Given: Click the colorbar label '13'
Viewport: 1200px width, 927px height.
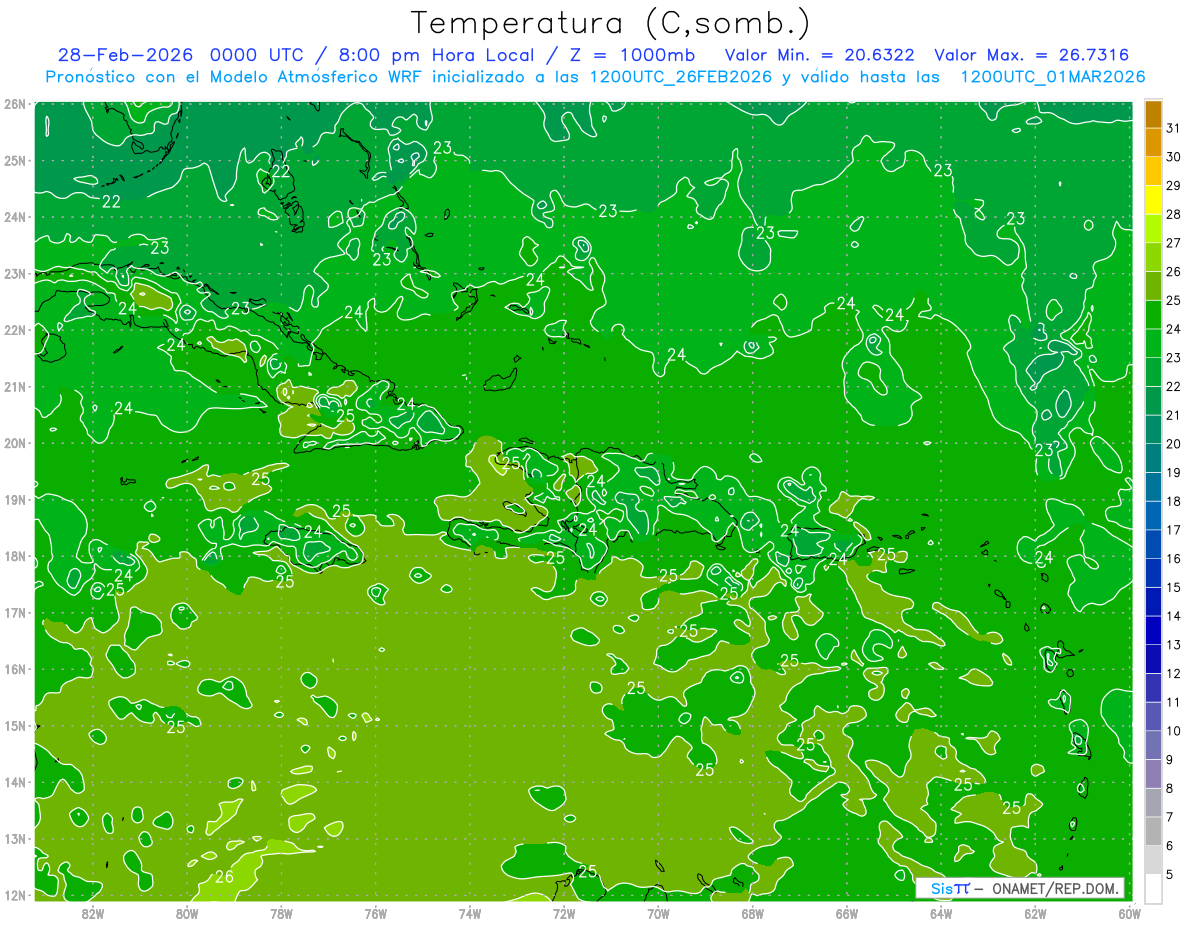Looking at the screenshot, I should [x=1173, y=645].
